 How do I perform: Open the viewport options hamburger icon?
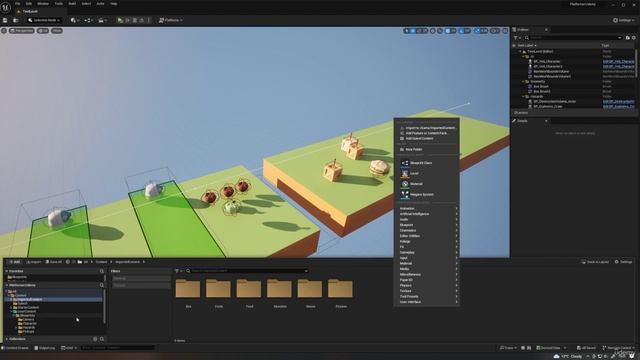tap(4, 31)
